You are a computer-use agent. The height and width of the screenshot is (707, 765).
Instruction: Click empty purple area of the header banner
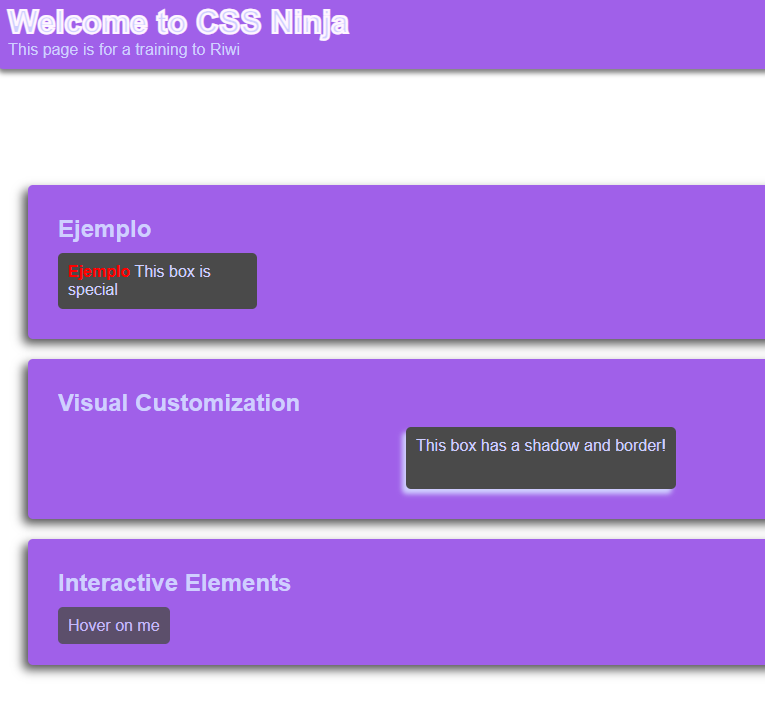coord(560,35)
